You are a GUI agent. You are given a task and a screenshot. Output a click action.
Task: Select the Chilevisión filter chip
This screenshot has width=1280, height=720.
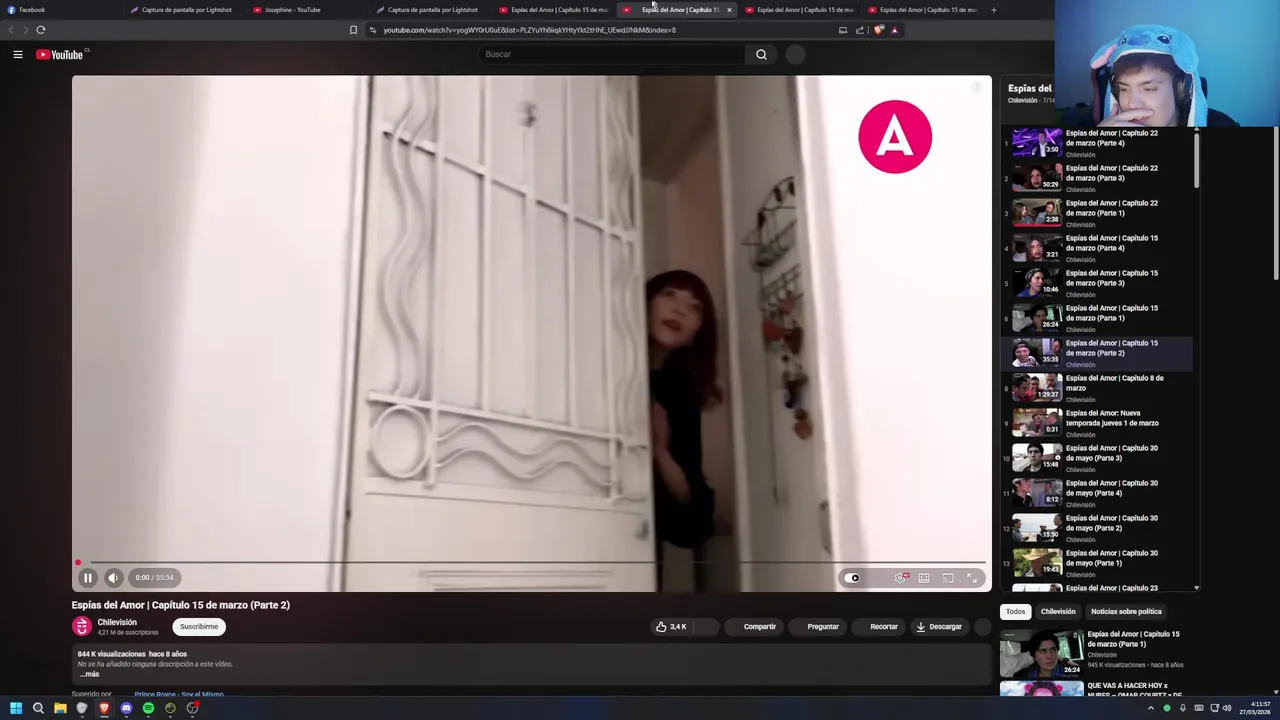click(1058, 612)
